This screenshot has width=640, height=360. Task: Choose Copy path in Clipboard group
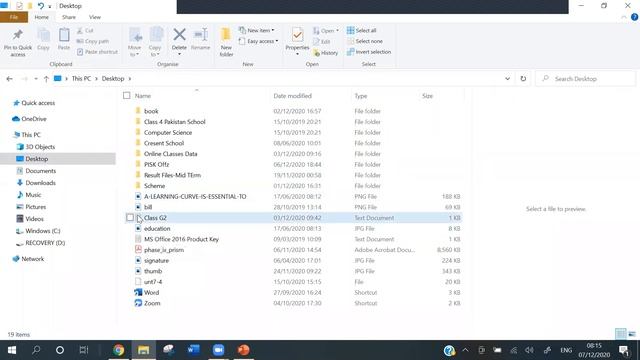92,41
